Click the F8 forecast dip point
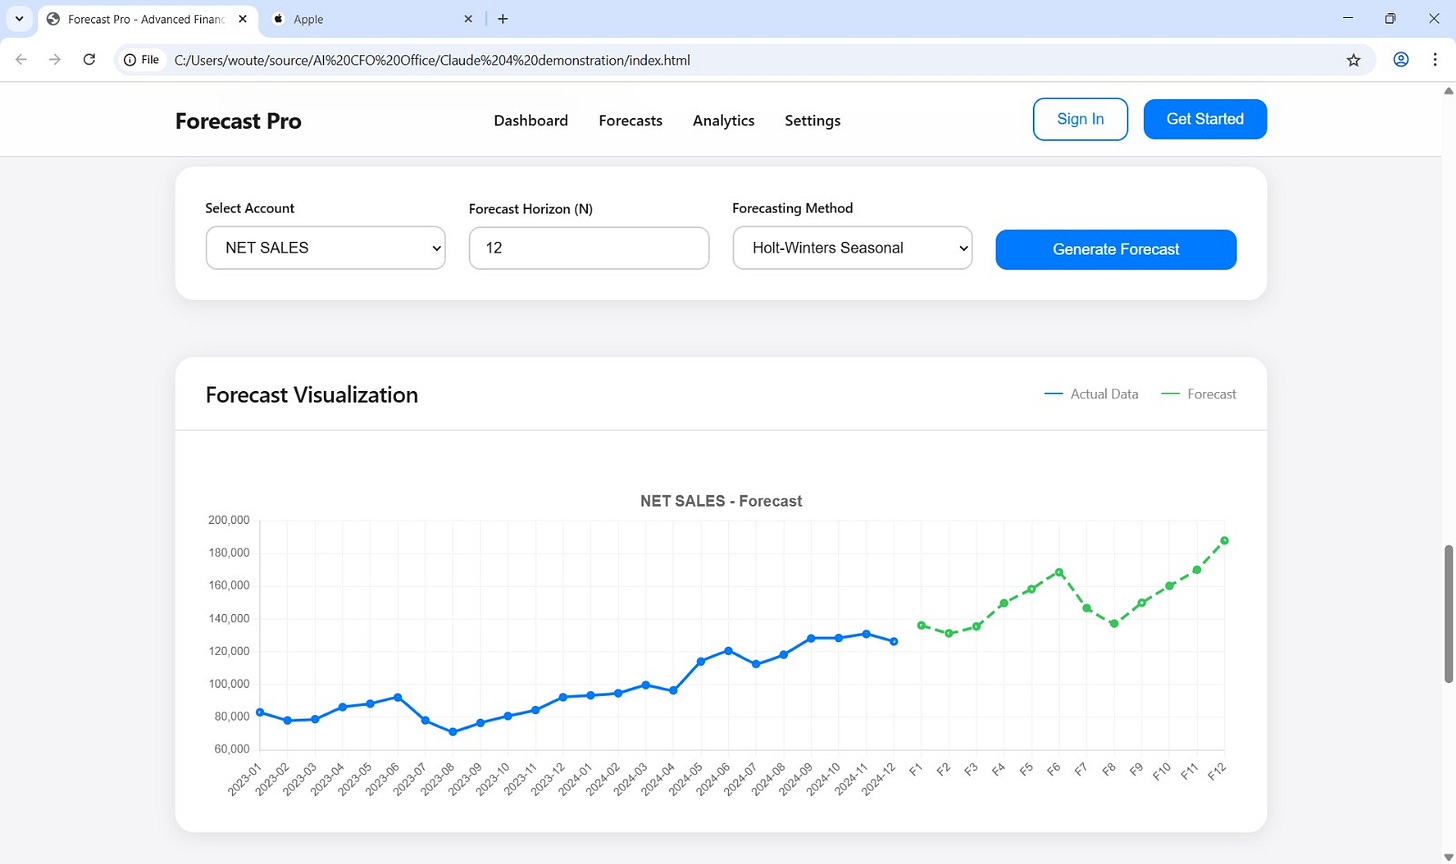1456x864 pixels. click(1114, 623)
